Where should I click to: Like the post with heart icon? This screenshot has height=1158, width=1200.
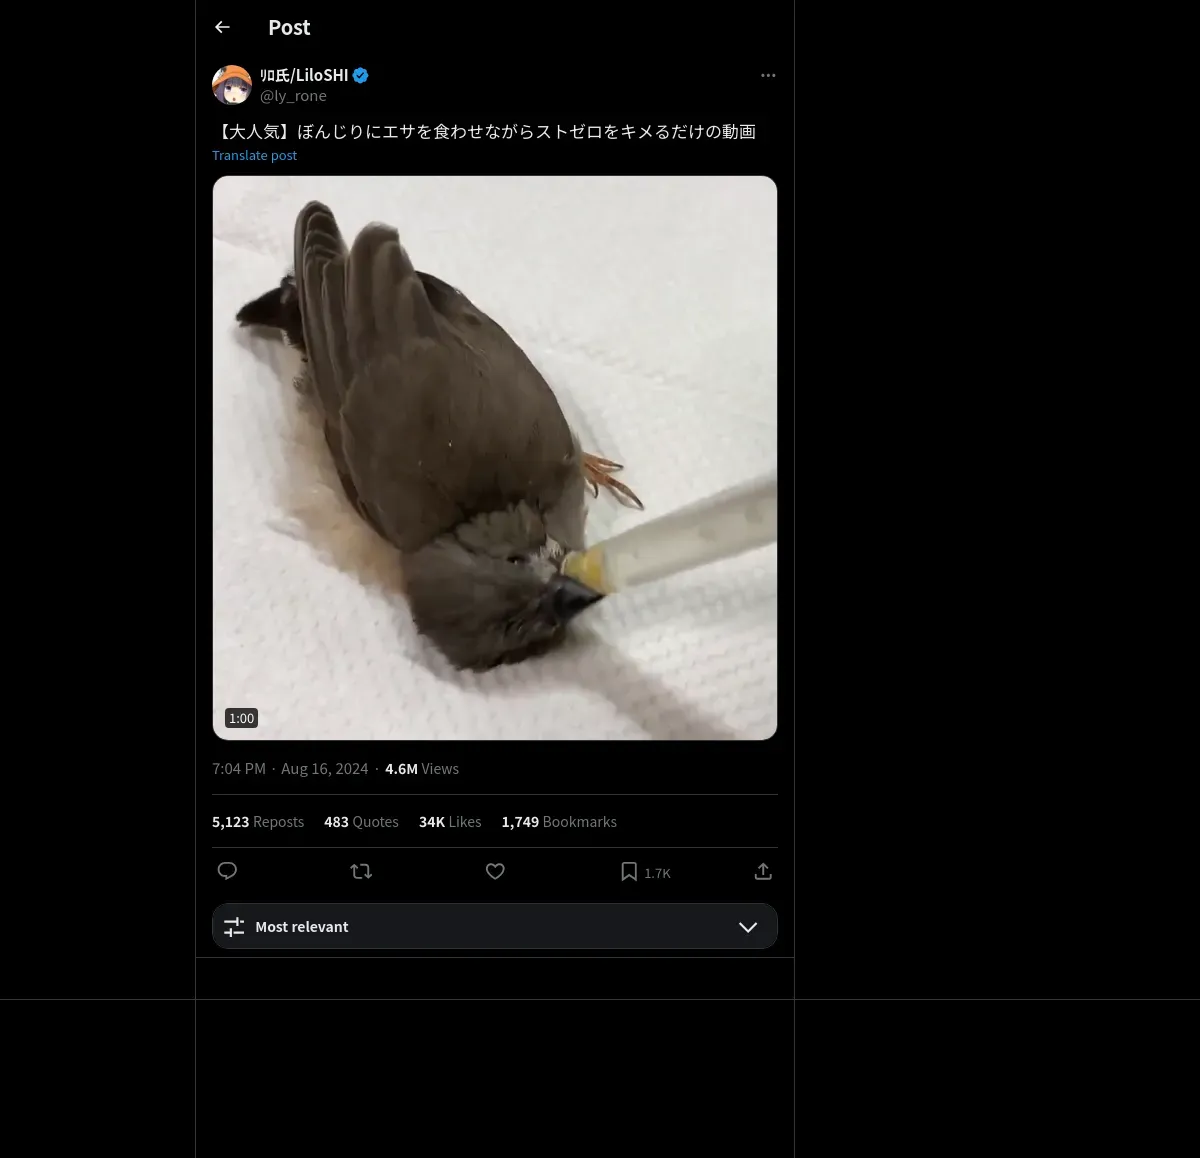pyautogui.click(x=495, y=871)
